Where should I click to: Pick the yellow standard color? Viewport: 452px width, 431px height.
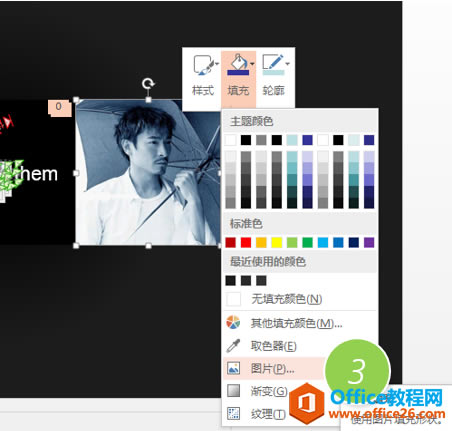pos(277,242)
